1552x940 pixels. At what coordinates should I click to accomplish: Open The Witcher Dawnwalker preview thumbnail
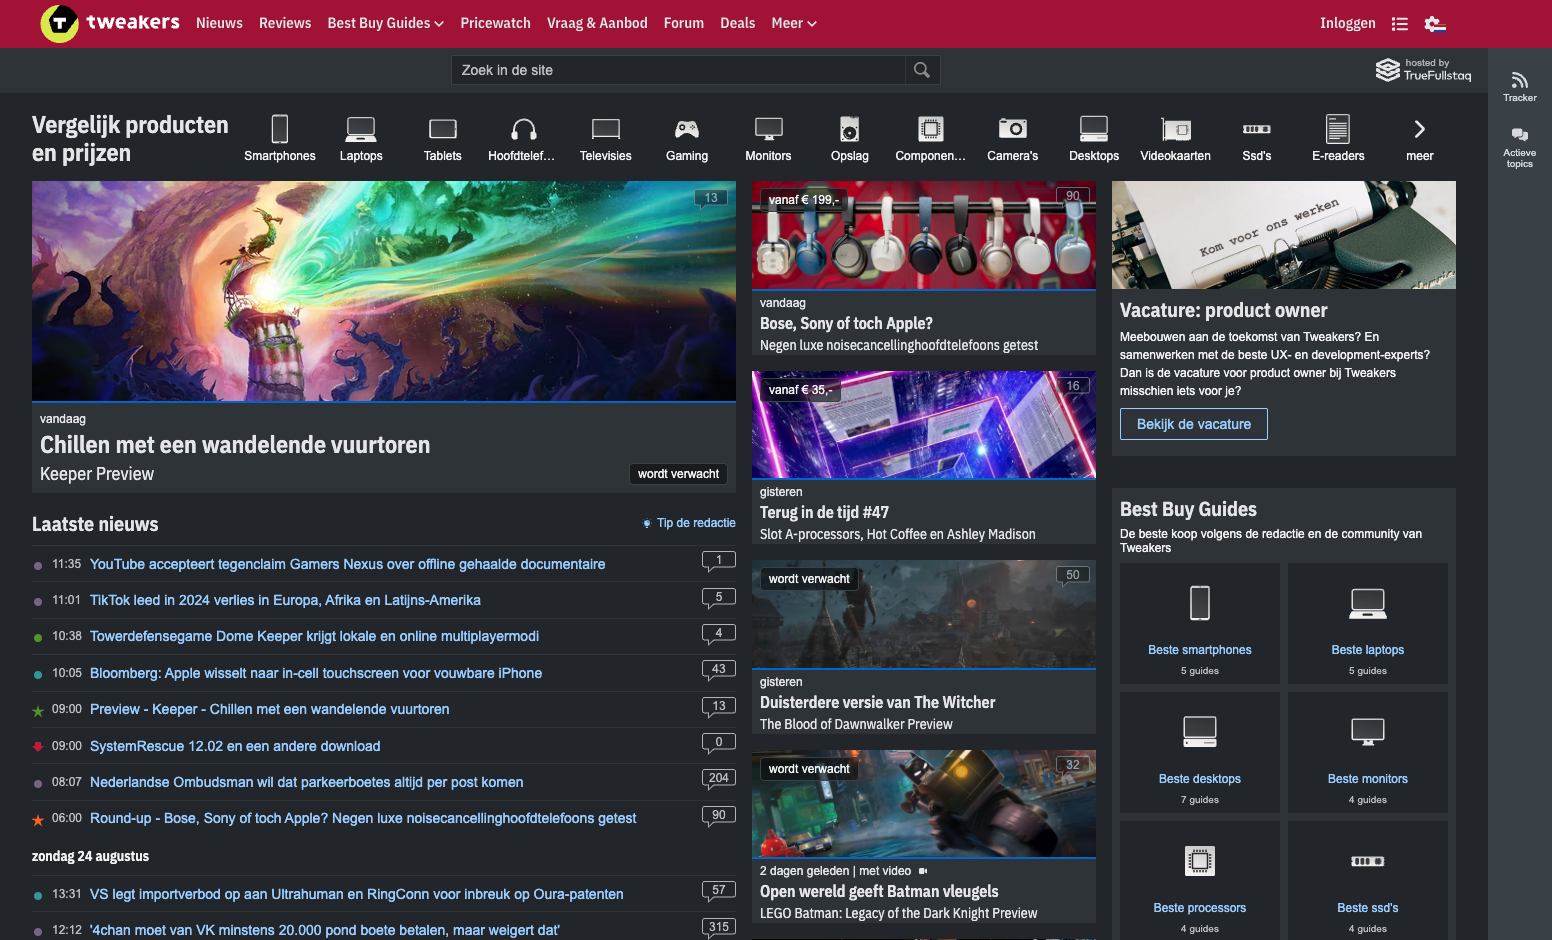[x=924, y=614]
